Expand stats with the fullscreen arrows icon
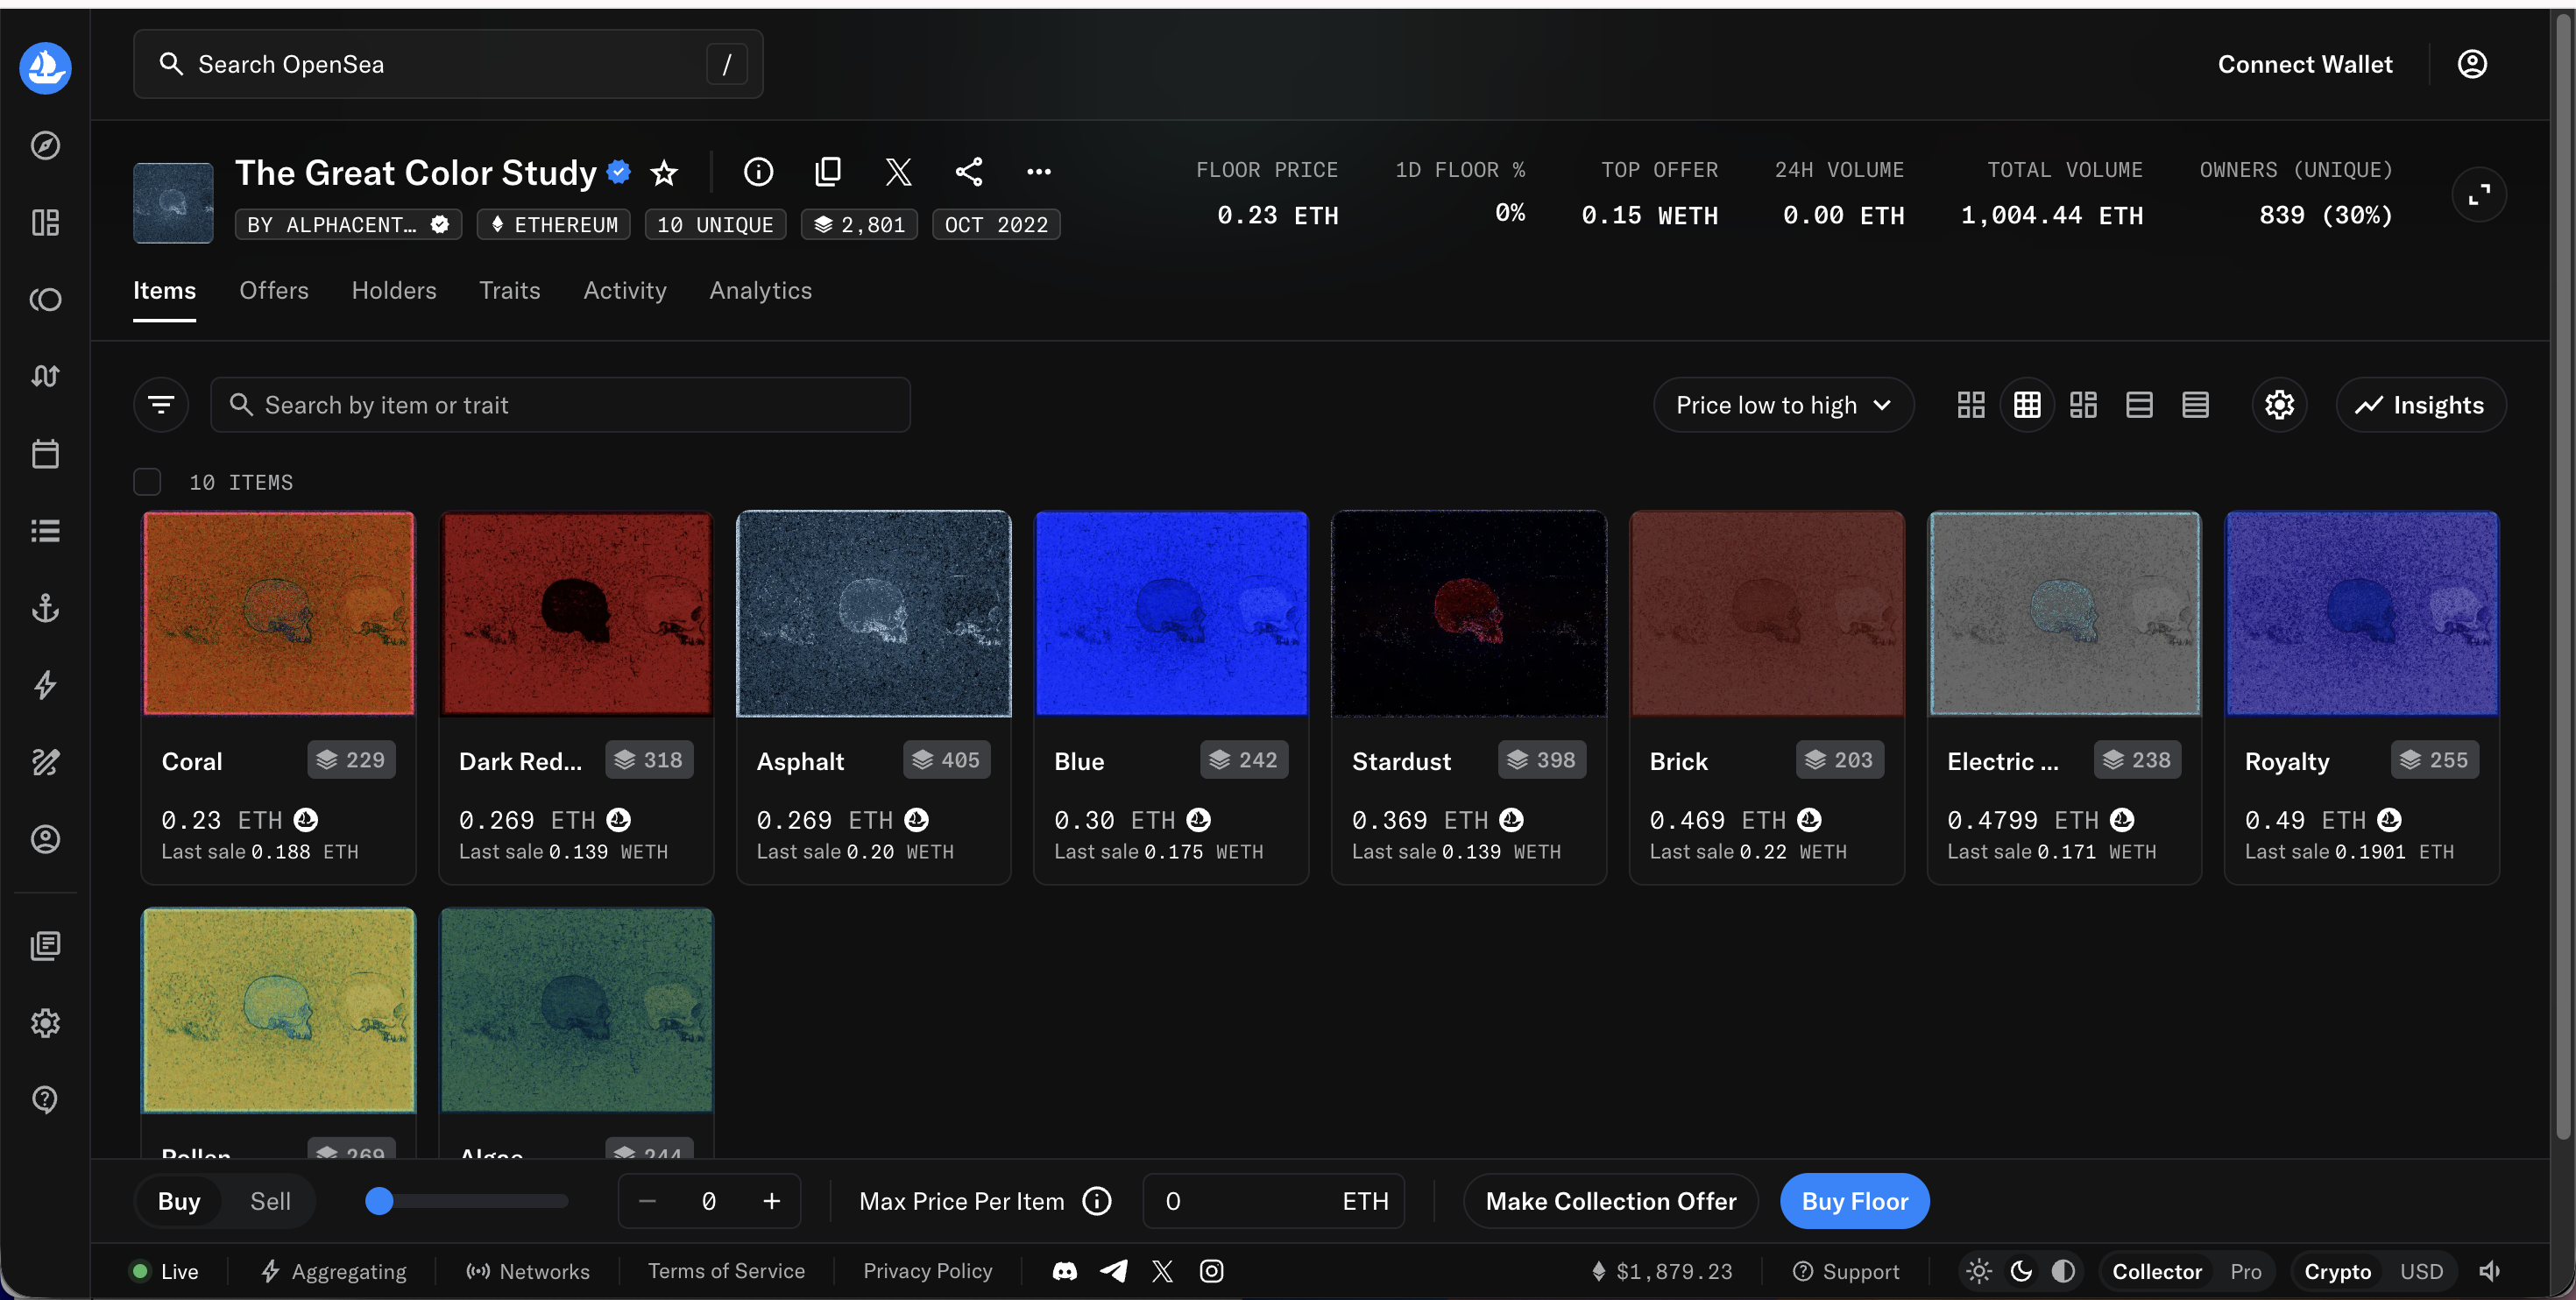The image size is (2576, 1300). coord(2478,195)
